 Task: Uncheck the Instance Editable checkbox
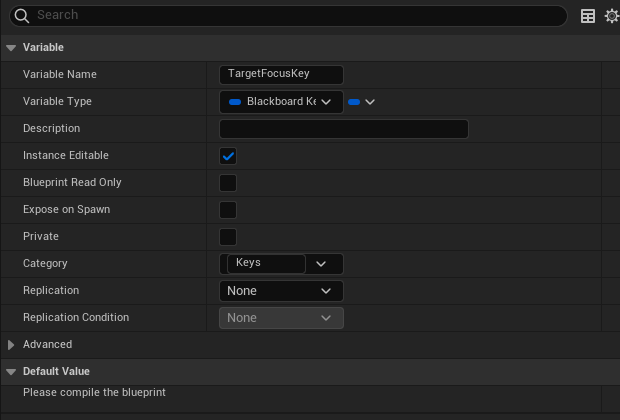click(228, 156)
